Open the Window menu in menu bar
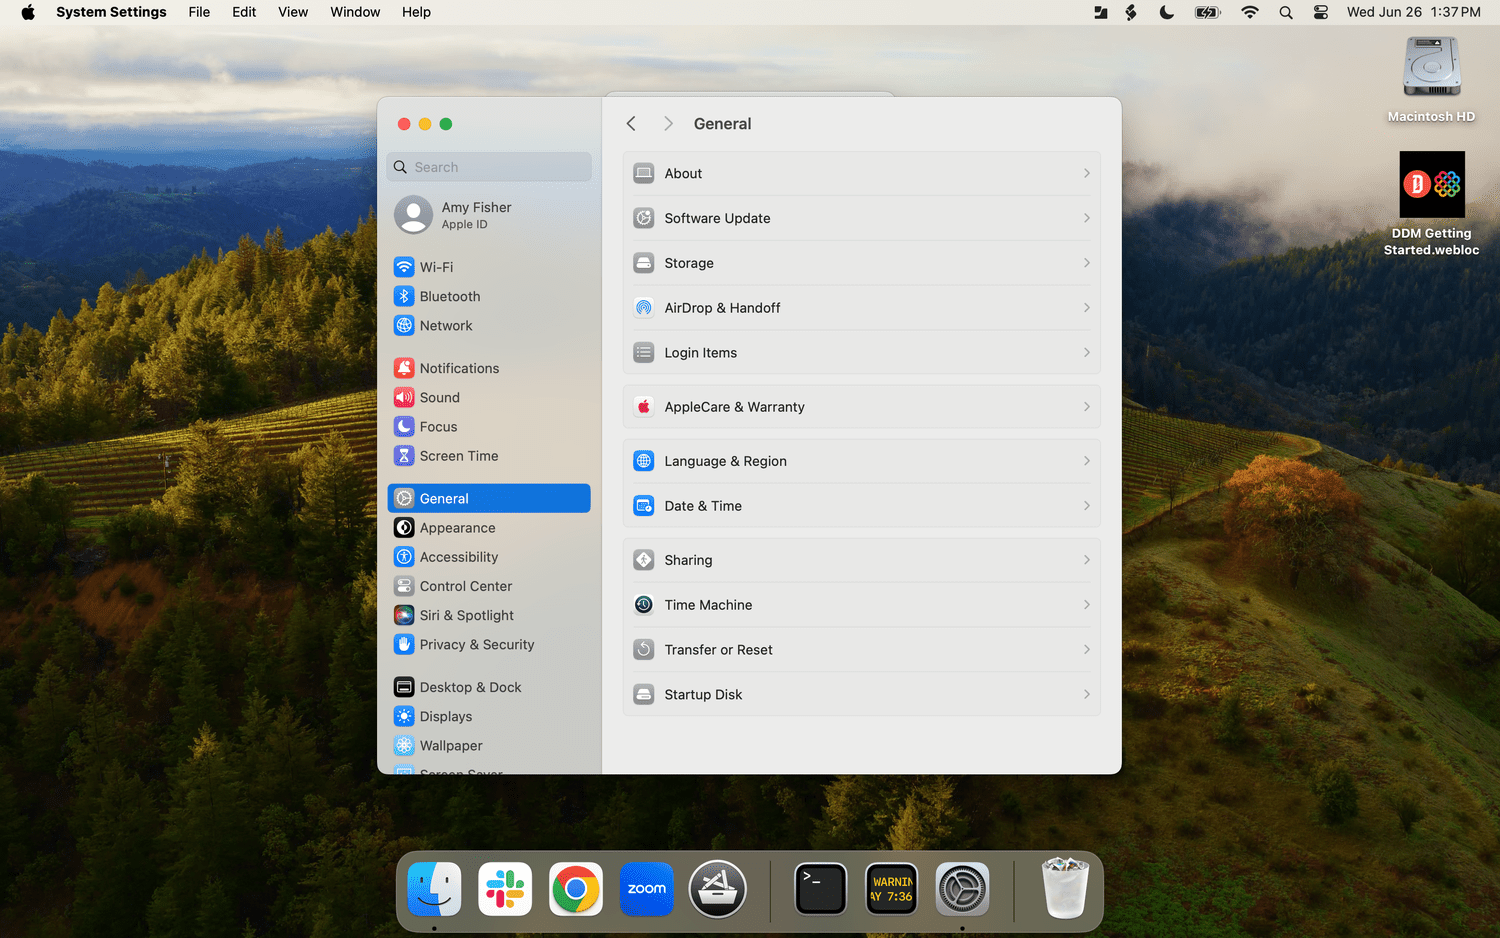This screenshot has height=938, width=1500. (355, 12)
